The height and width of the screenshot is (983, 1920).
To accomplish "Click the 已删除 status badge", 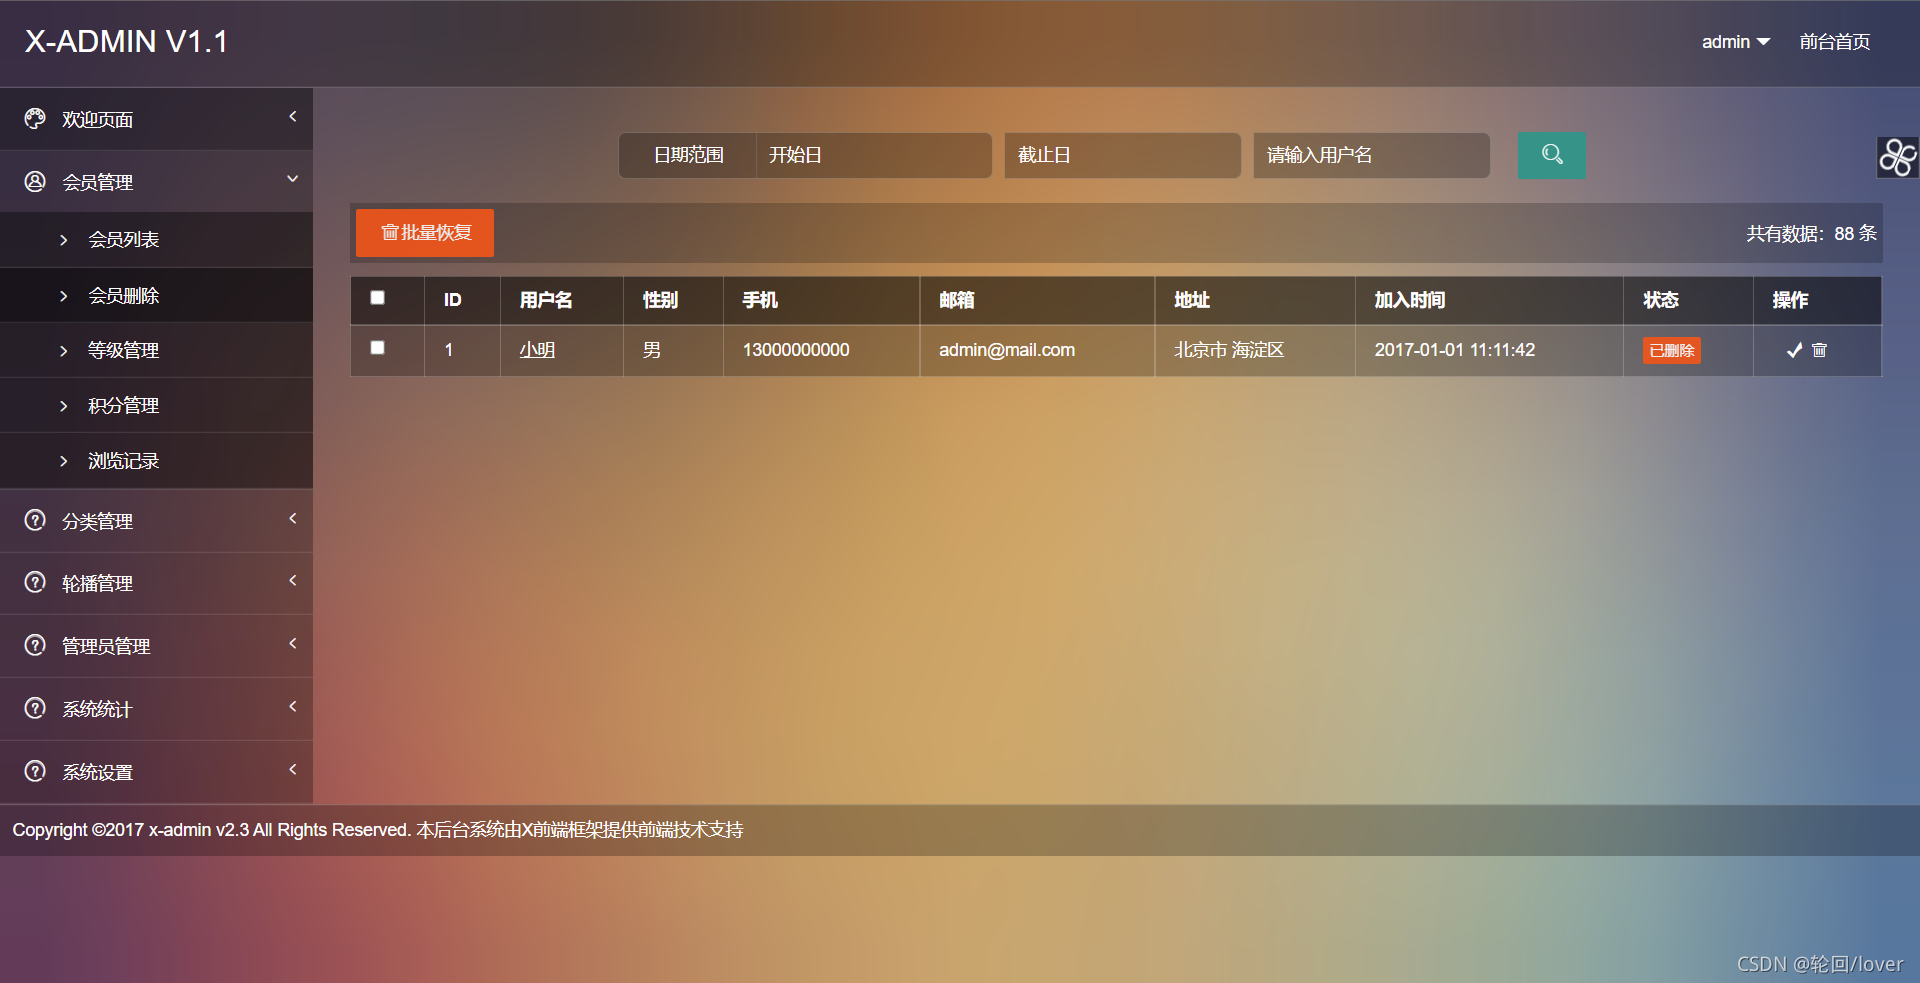I will (x=1671, y=351).
